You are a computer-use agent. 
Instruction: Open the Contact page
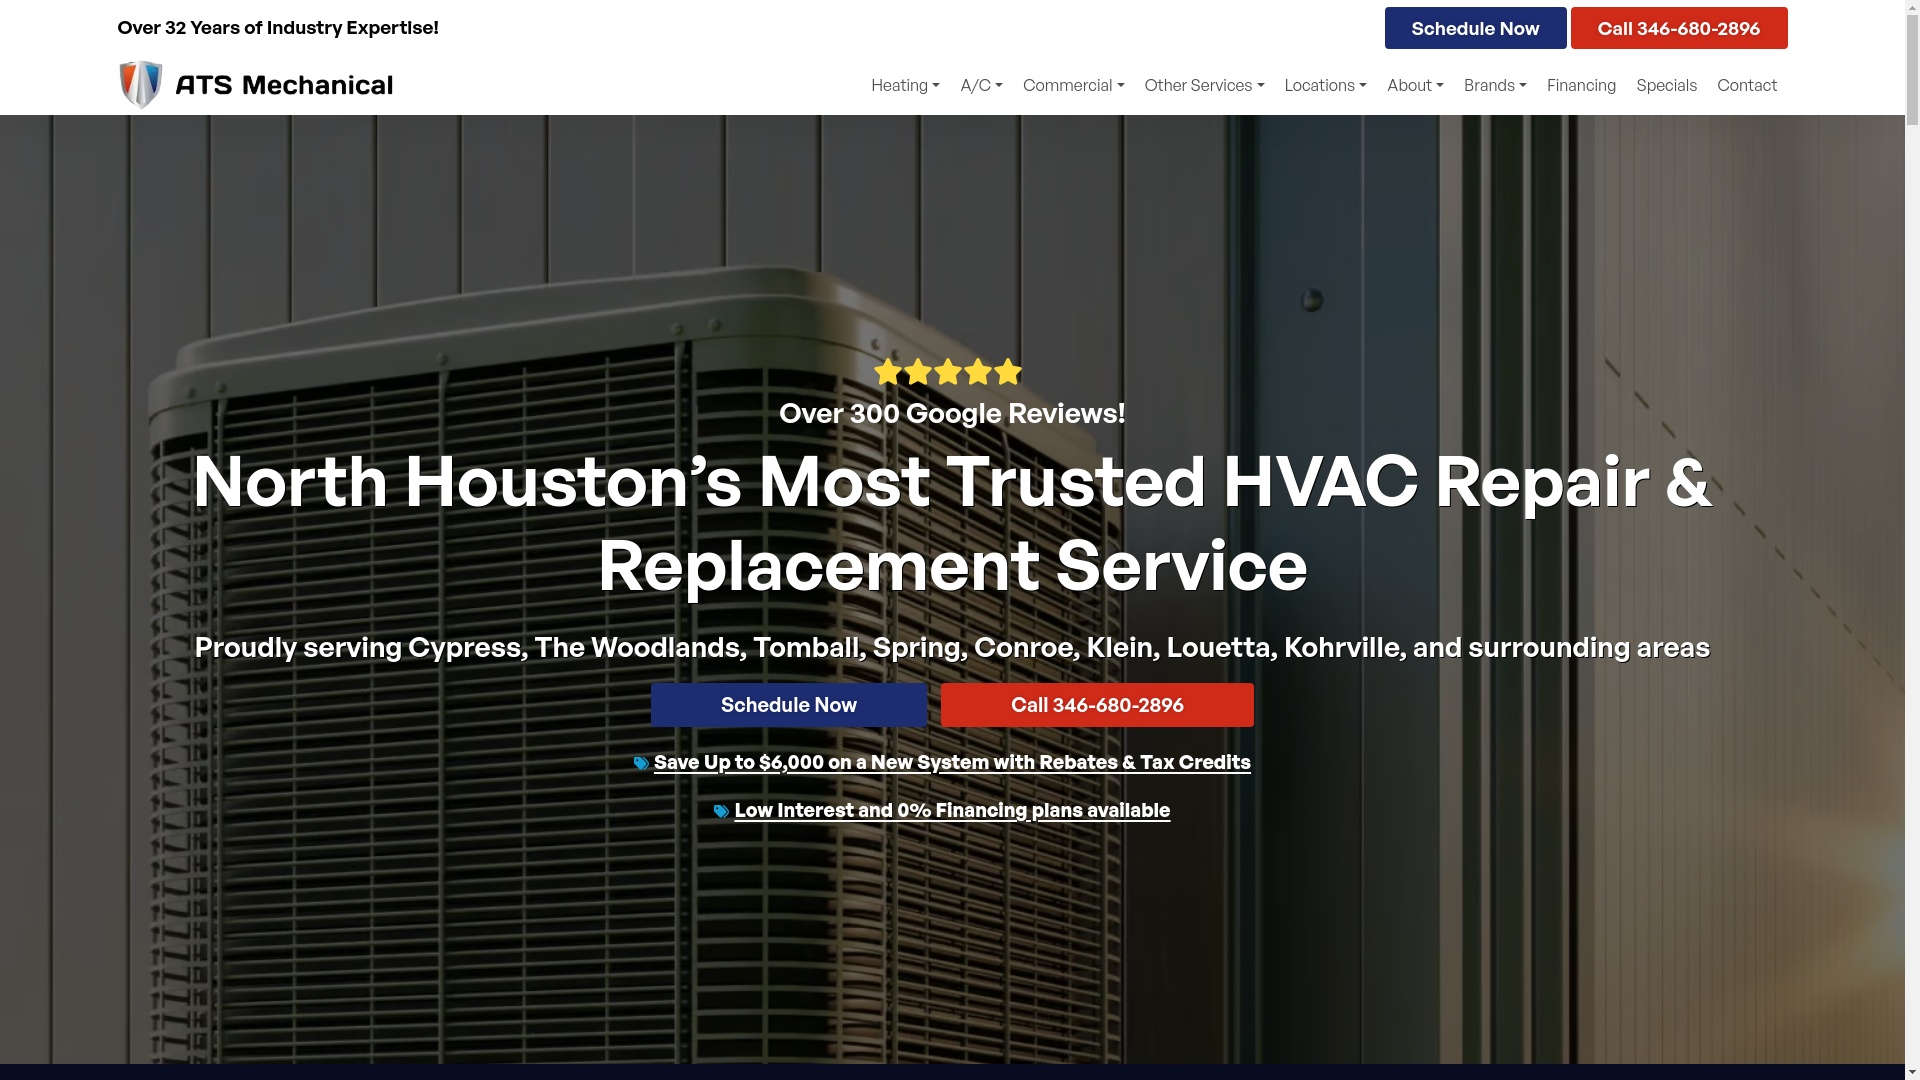(x=1747, y=85)
